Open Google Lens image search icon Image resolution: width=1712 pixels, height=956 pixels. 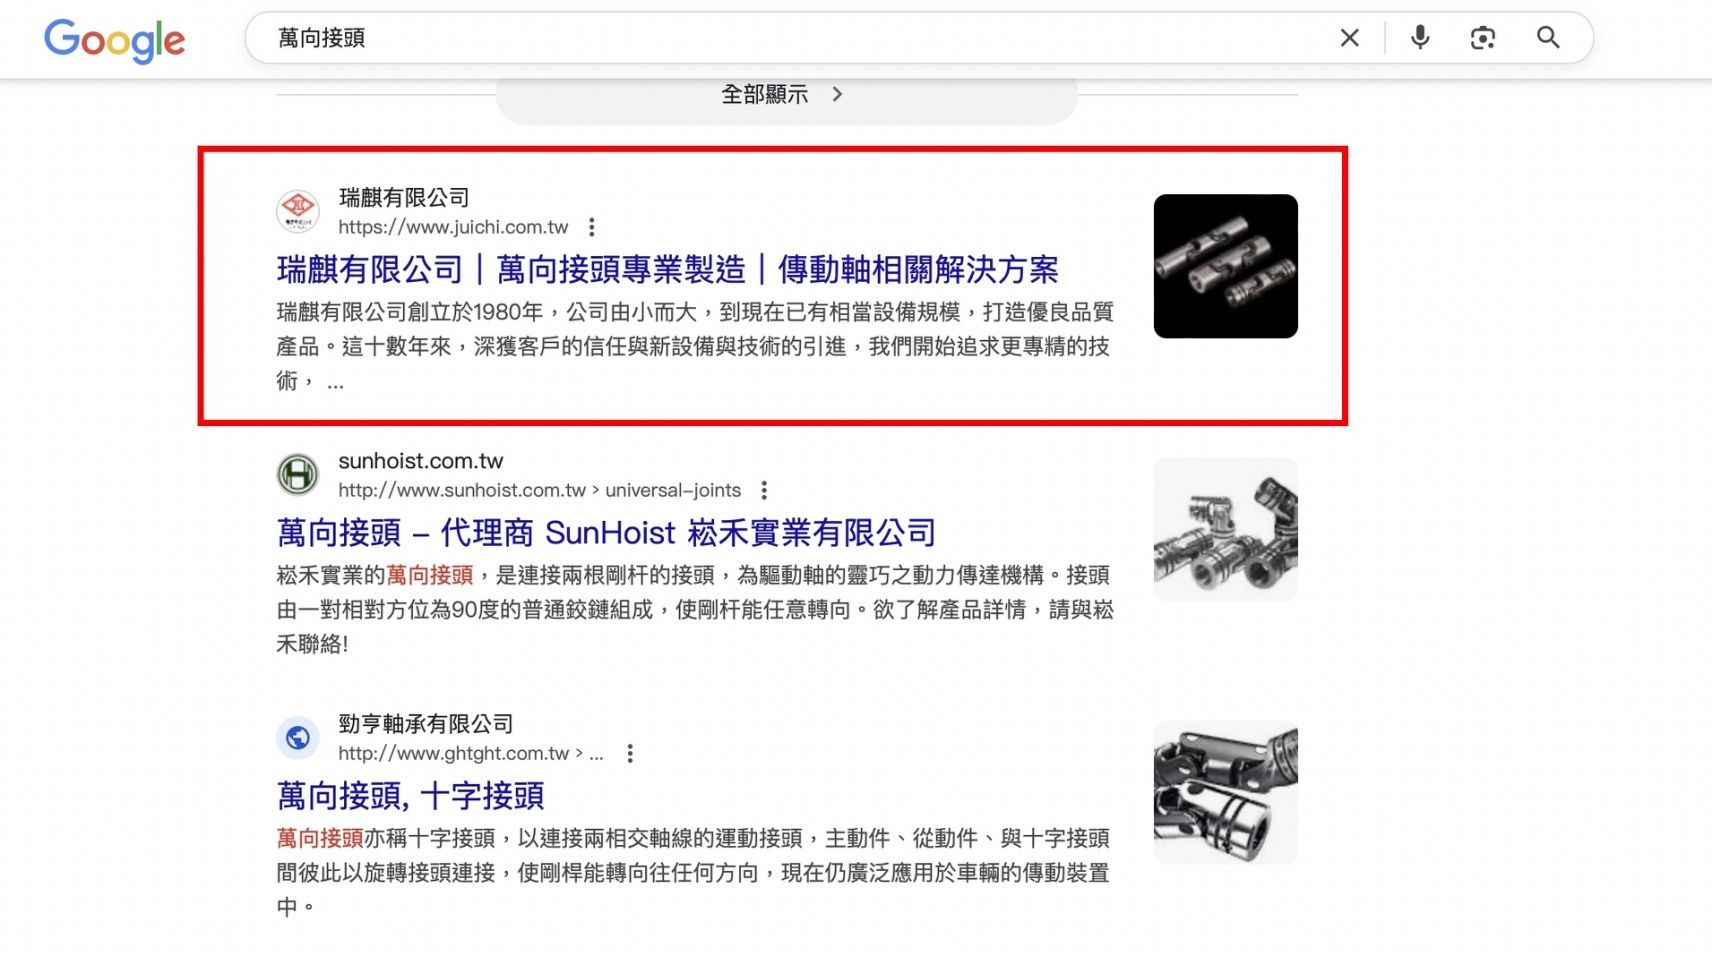pos(1482,38)
